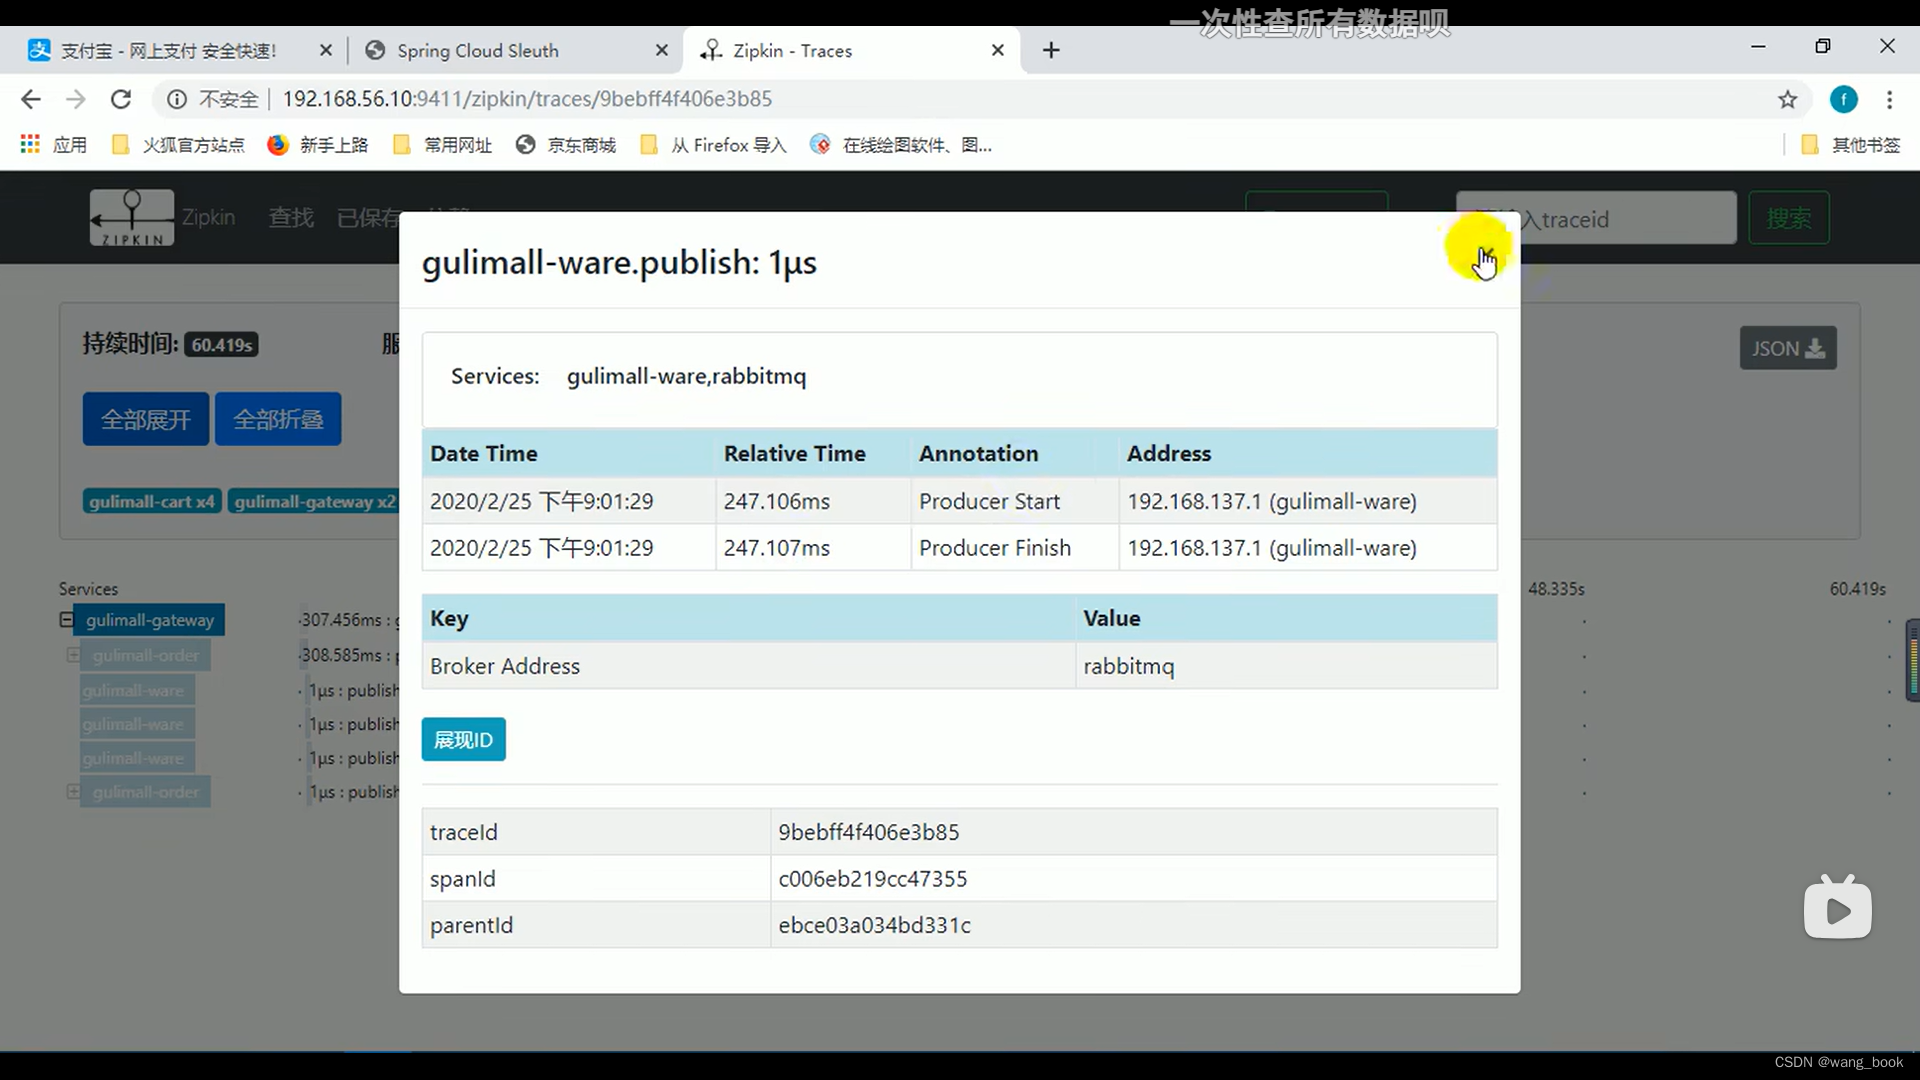Click the traceid search input

(1596, 218)
